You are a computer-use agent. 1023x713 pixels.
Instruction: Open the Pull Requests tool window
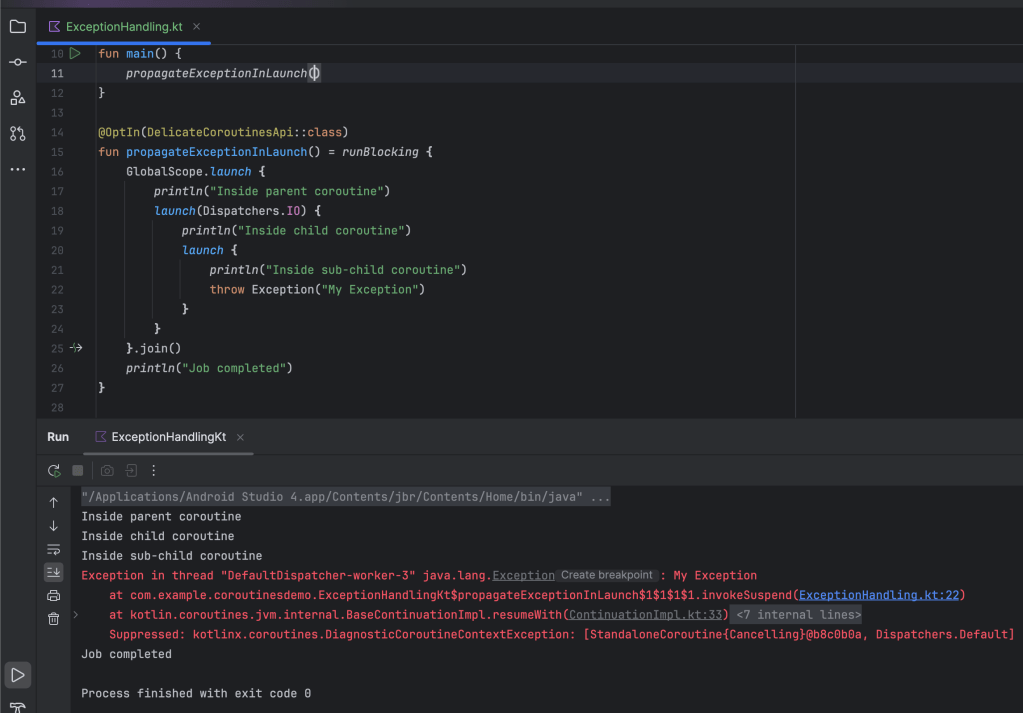point(18,133)
